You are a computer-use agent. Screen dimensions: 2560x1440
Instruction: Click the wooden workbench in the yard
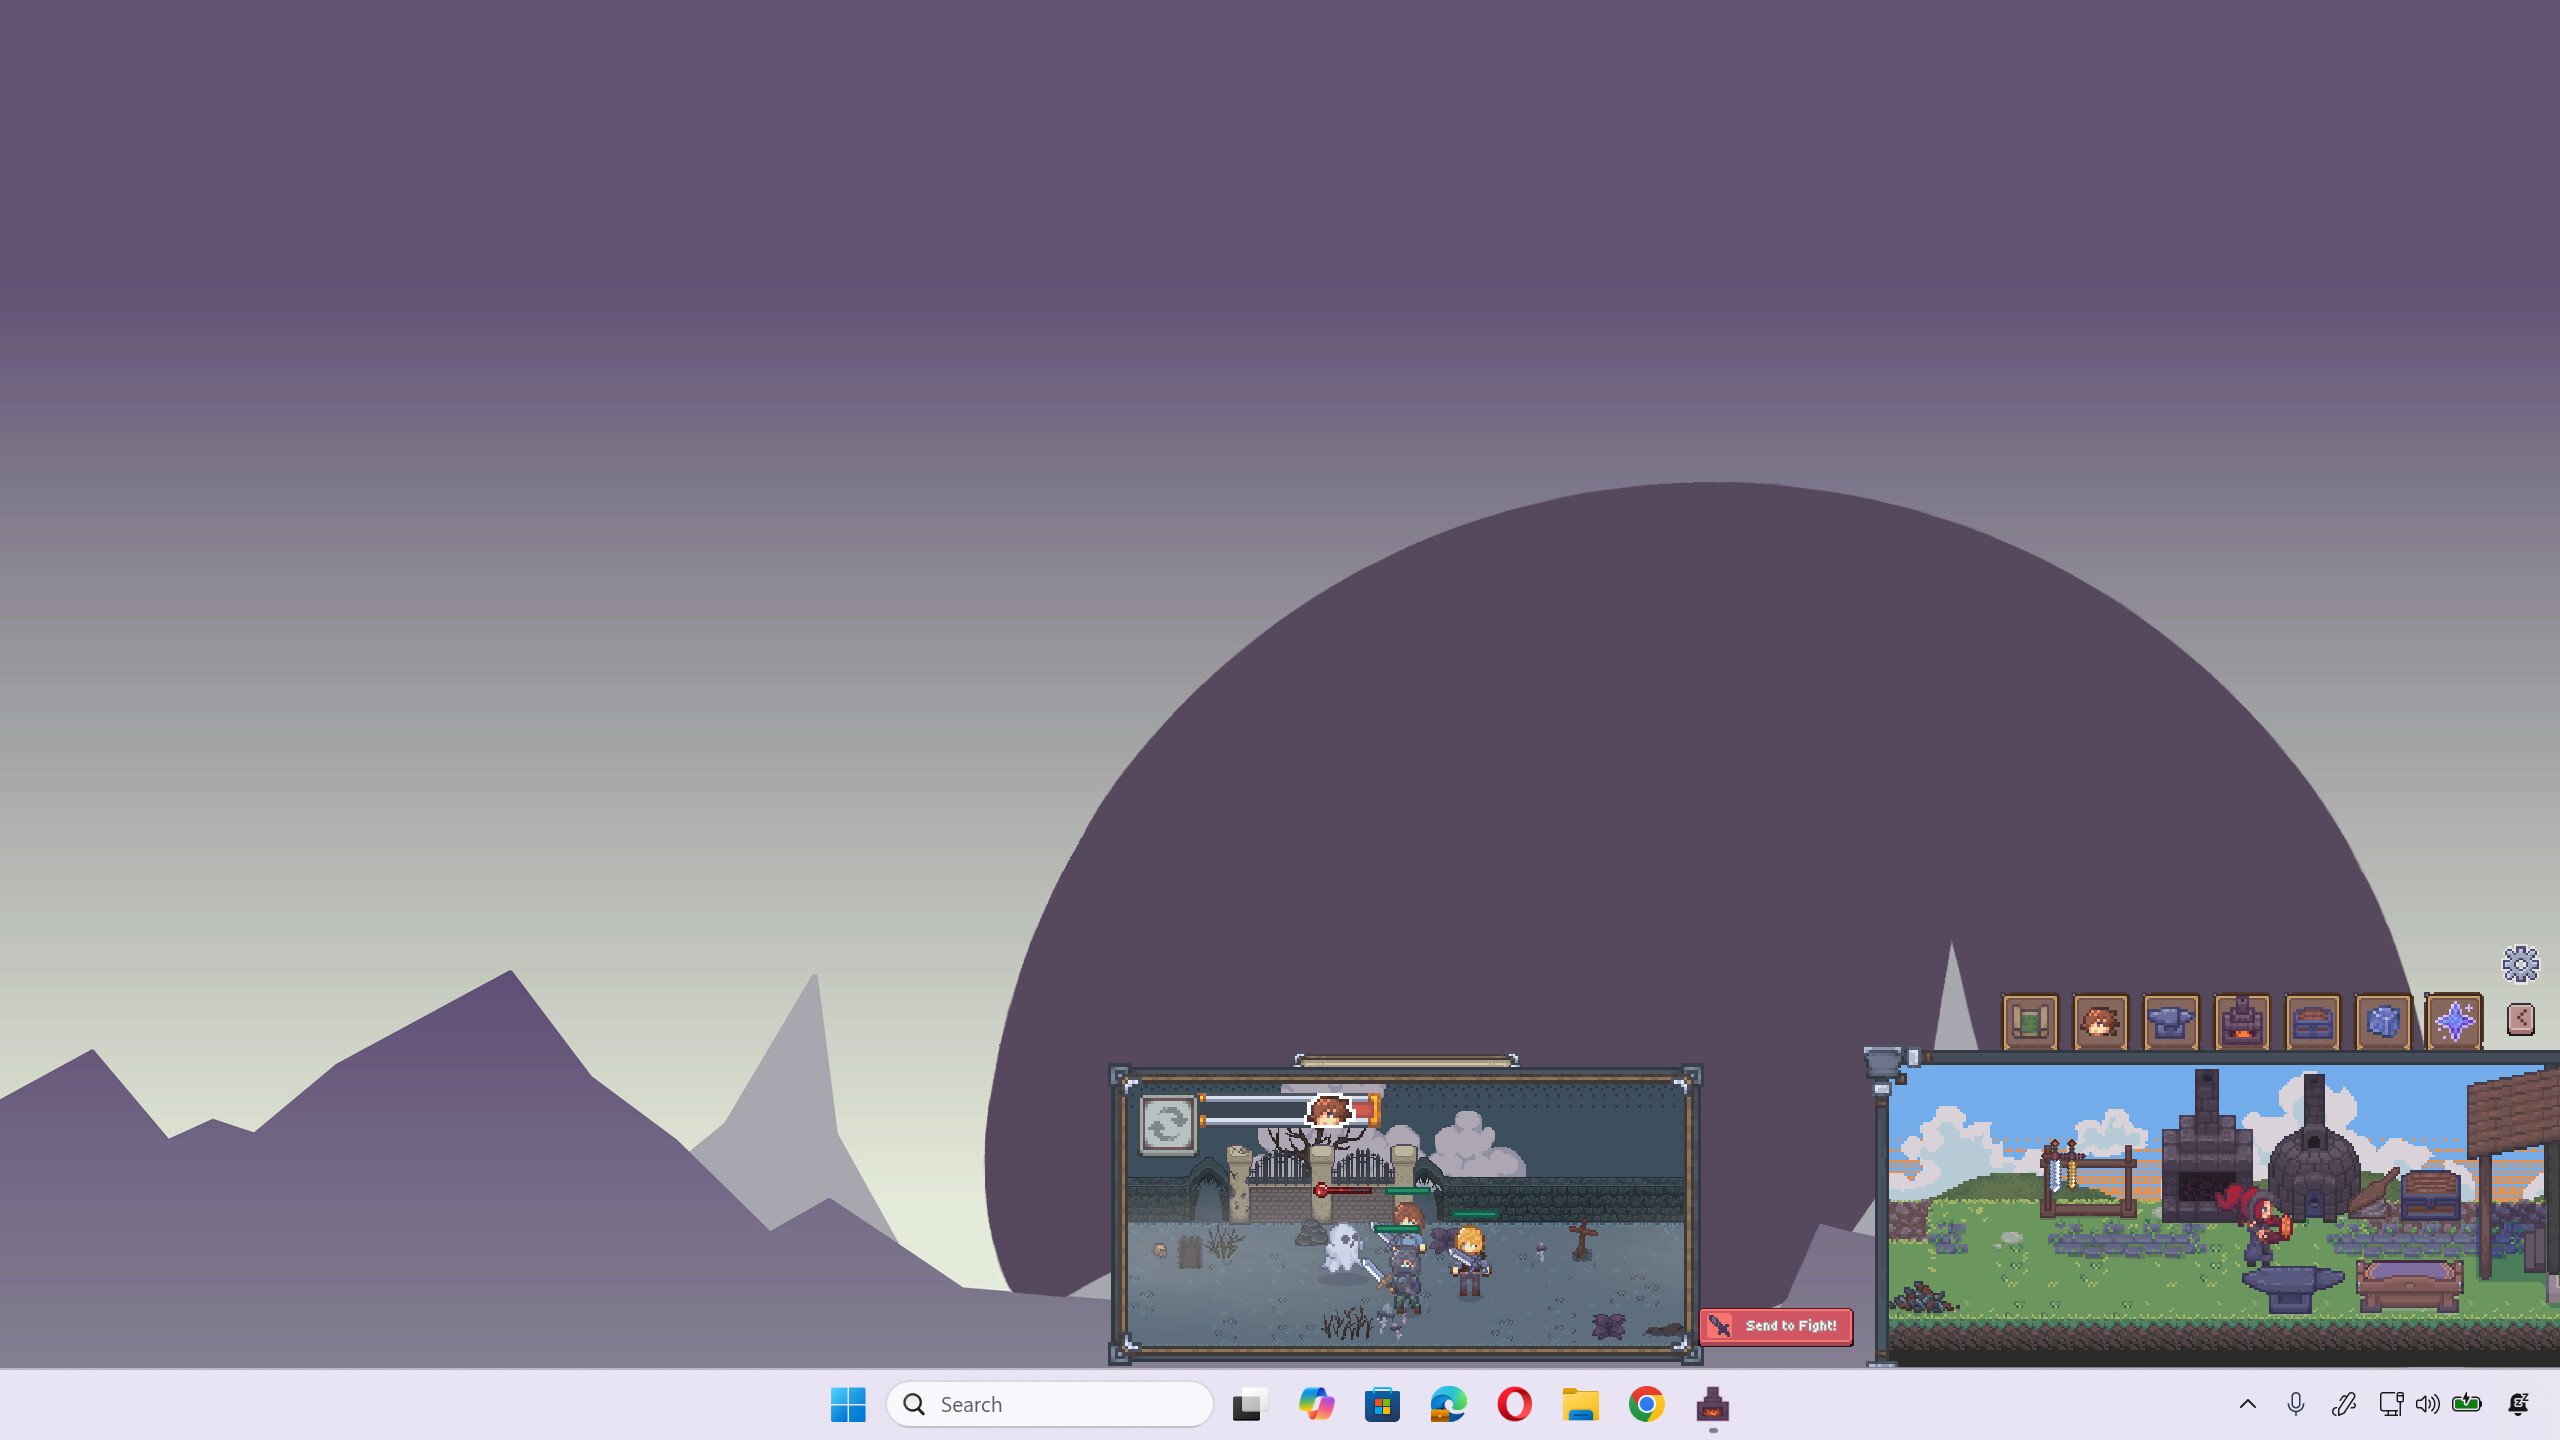[x=2409, y=1285]
